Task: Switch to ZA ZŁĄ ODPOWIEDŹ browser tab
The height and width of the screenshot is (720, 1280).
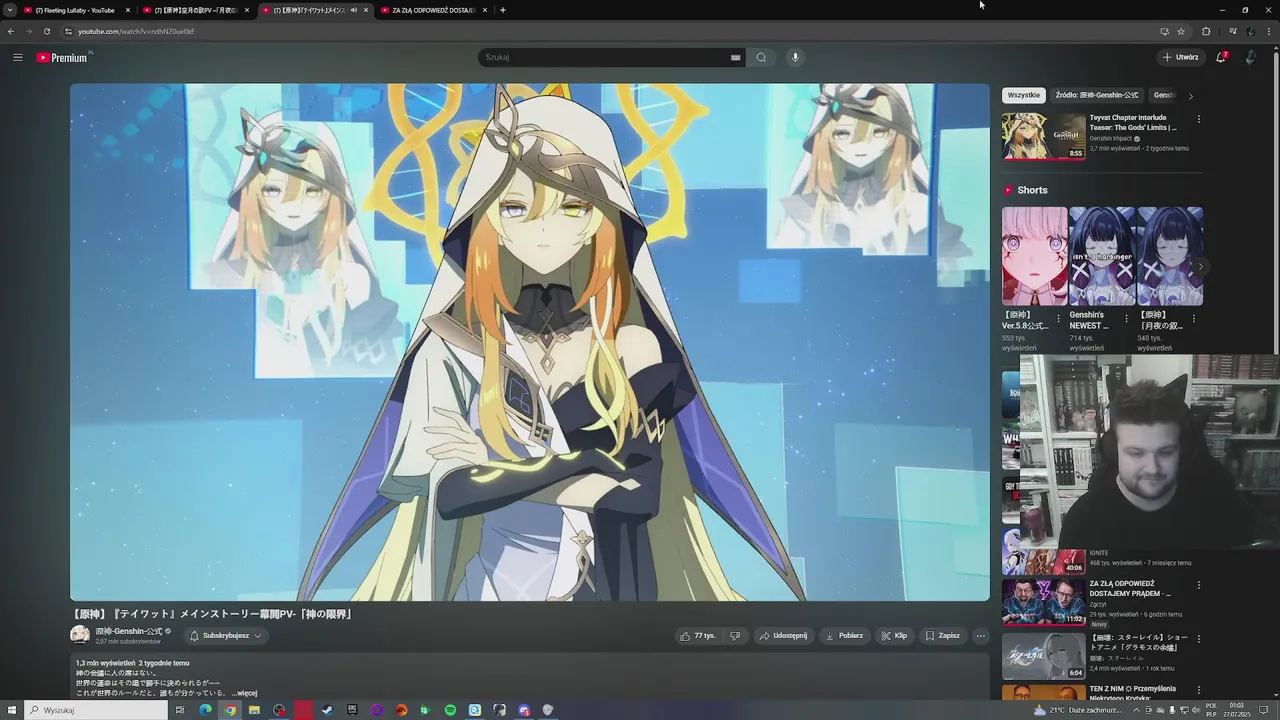Action: pyautogui.click(x=432, y=10)
